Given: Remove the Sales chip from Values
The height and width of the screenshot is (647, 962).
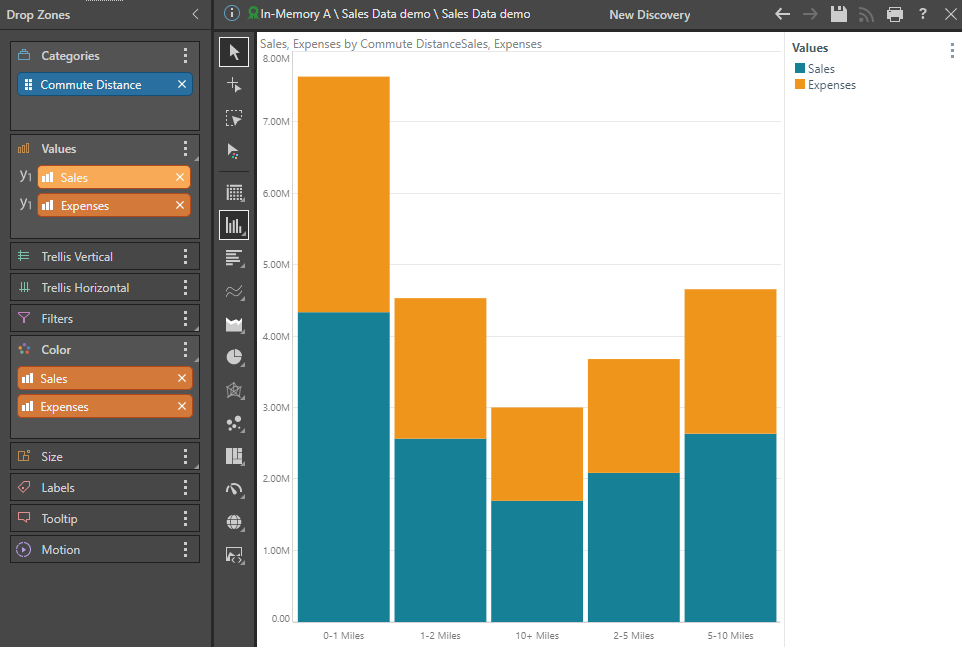Looking at the screenshot, I should [x=180, y=177].
